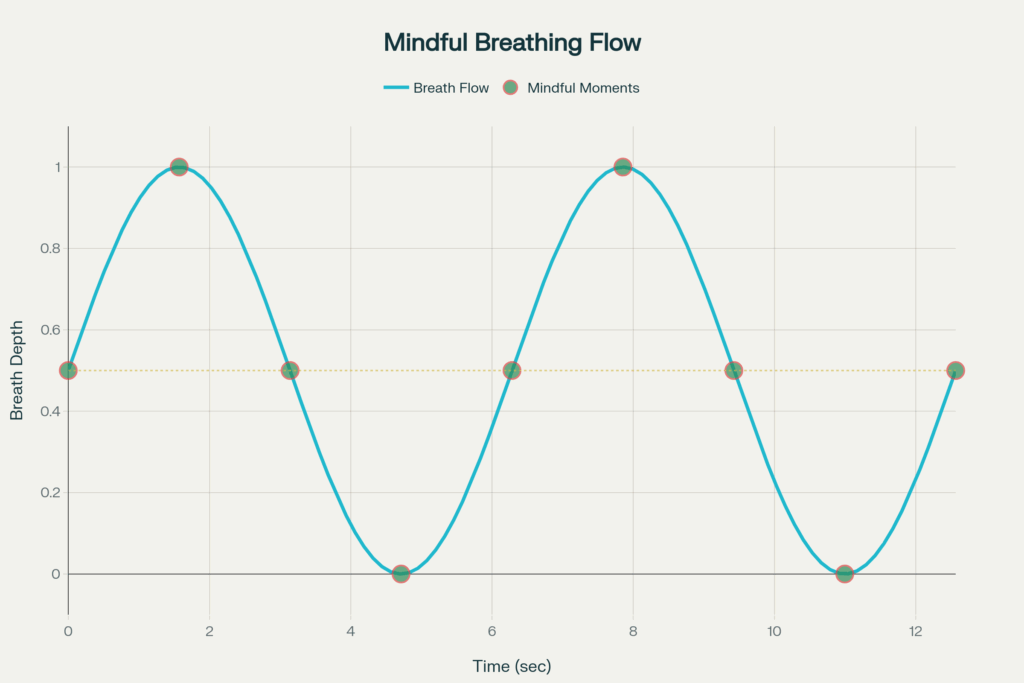Select the midpoint marker near 9.4 seconds

pos(734,370)
